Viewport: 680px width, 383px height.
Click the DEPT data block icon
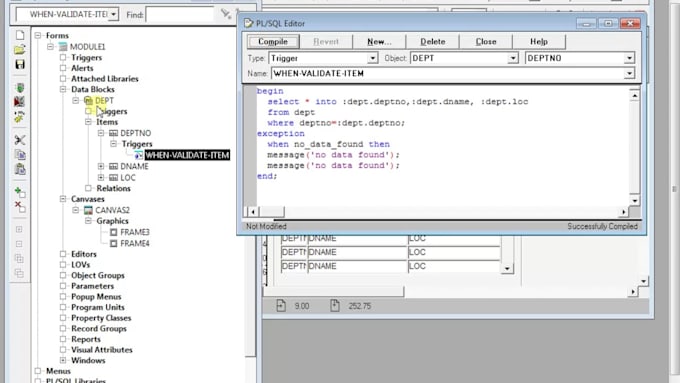coord(88,101)
